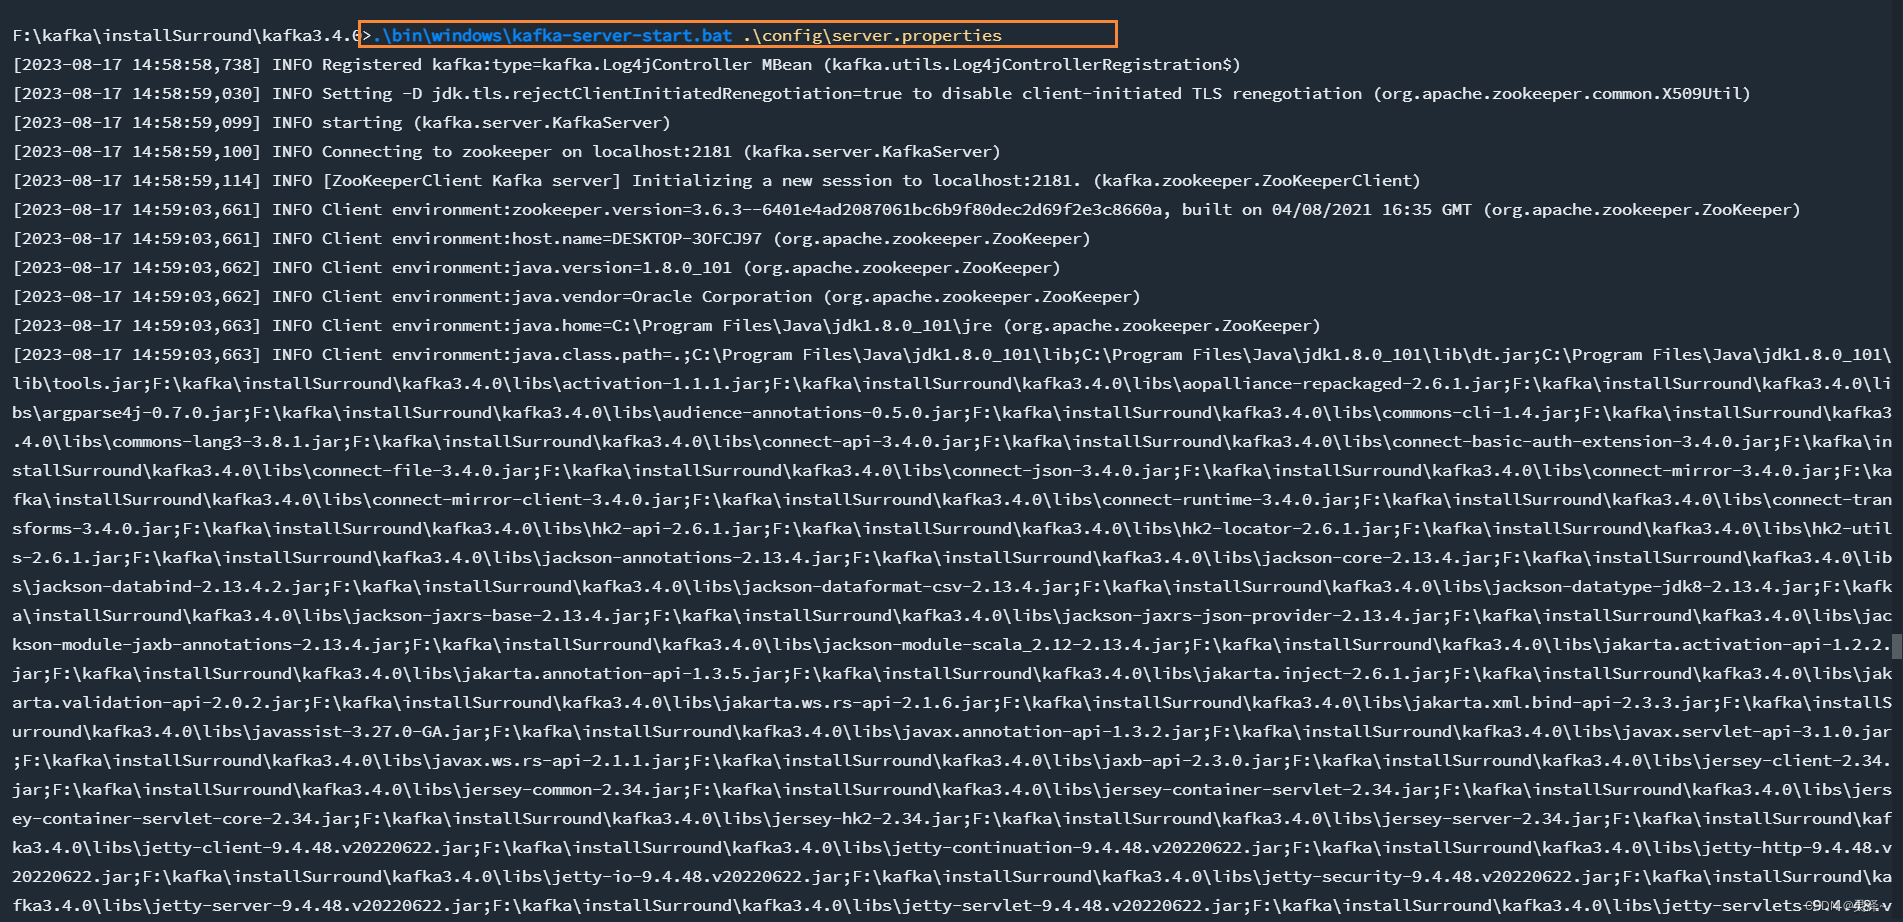The height and width of the screenshot is (922, 1903).
Task: Click 'commons-lang3-3.8.1.jar' in class path
Action: click(227, 442)
